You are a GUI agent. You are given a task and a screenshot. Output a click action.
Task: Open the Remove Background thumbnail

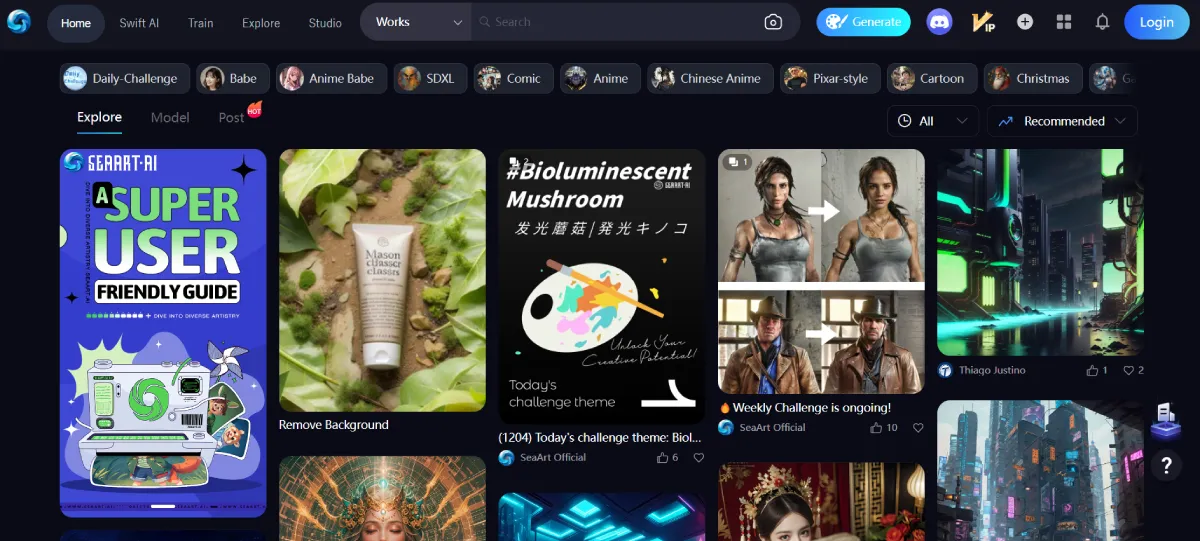(x=381, y=280)
